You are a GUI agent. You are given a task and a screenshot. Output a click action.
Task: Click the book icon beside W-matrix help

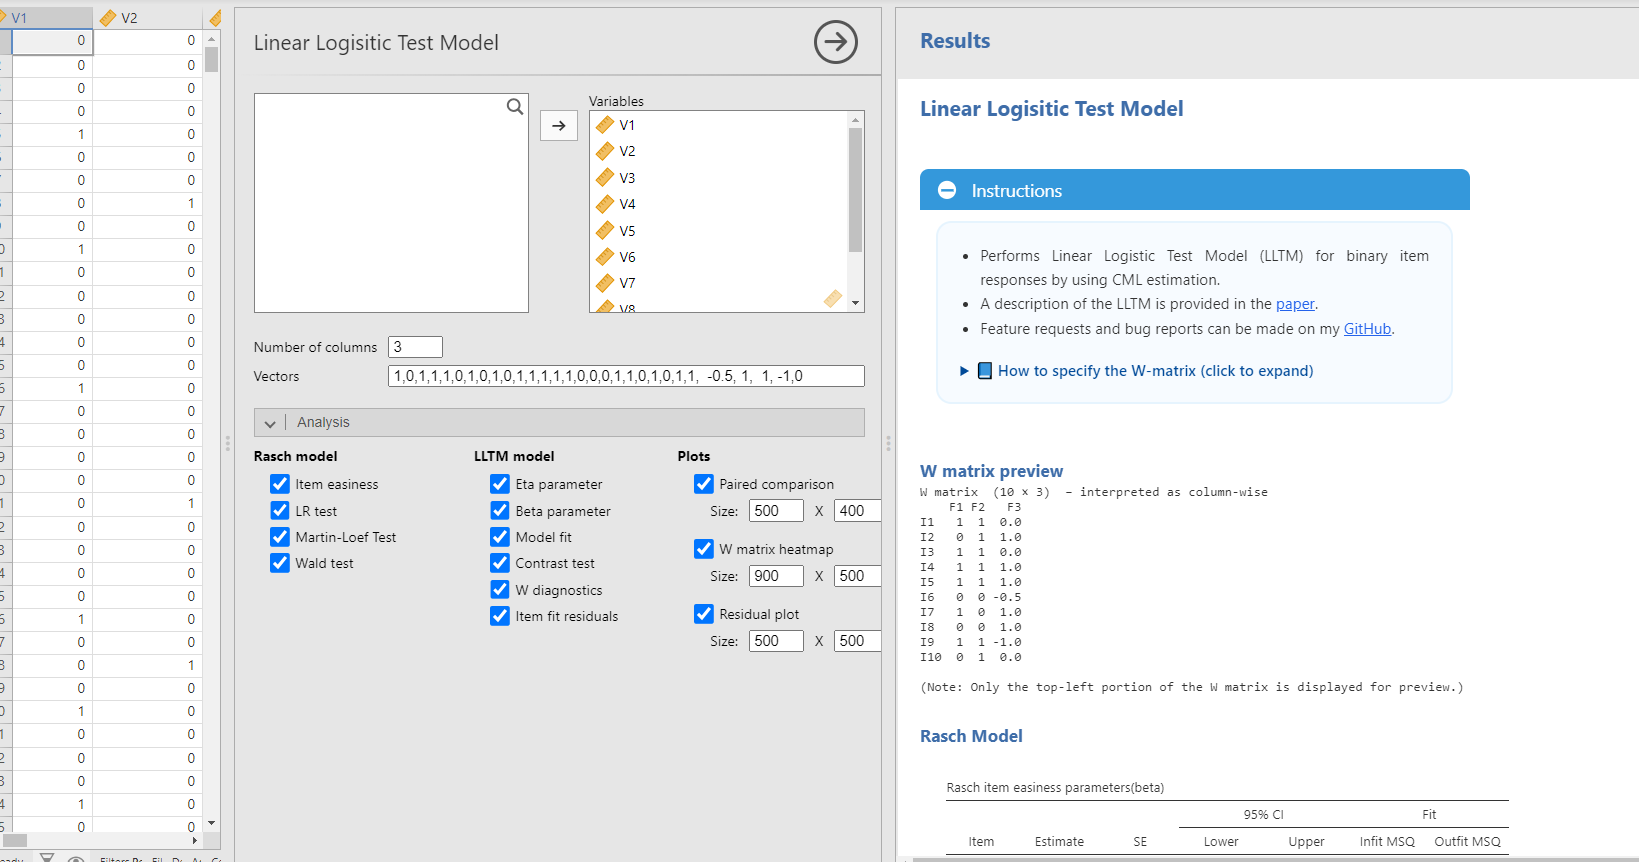(985, 371)
